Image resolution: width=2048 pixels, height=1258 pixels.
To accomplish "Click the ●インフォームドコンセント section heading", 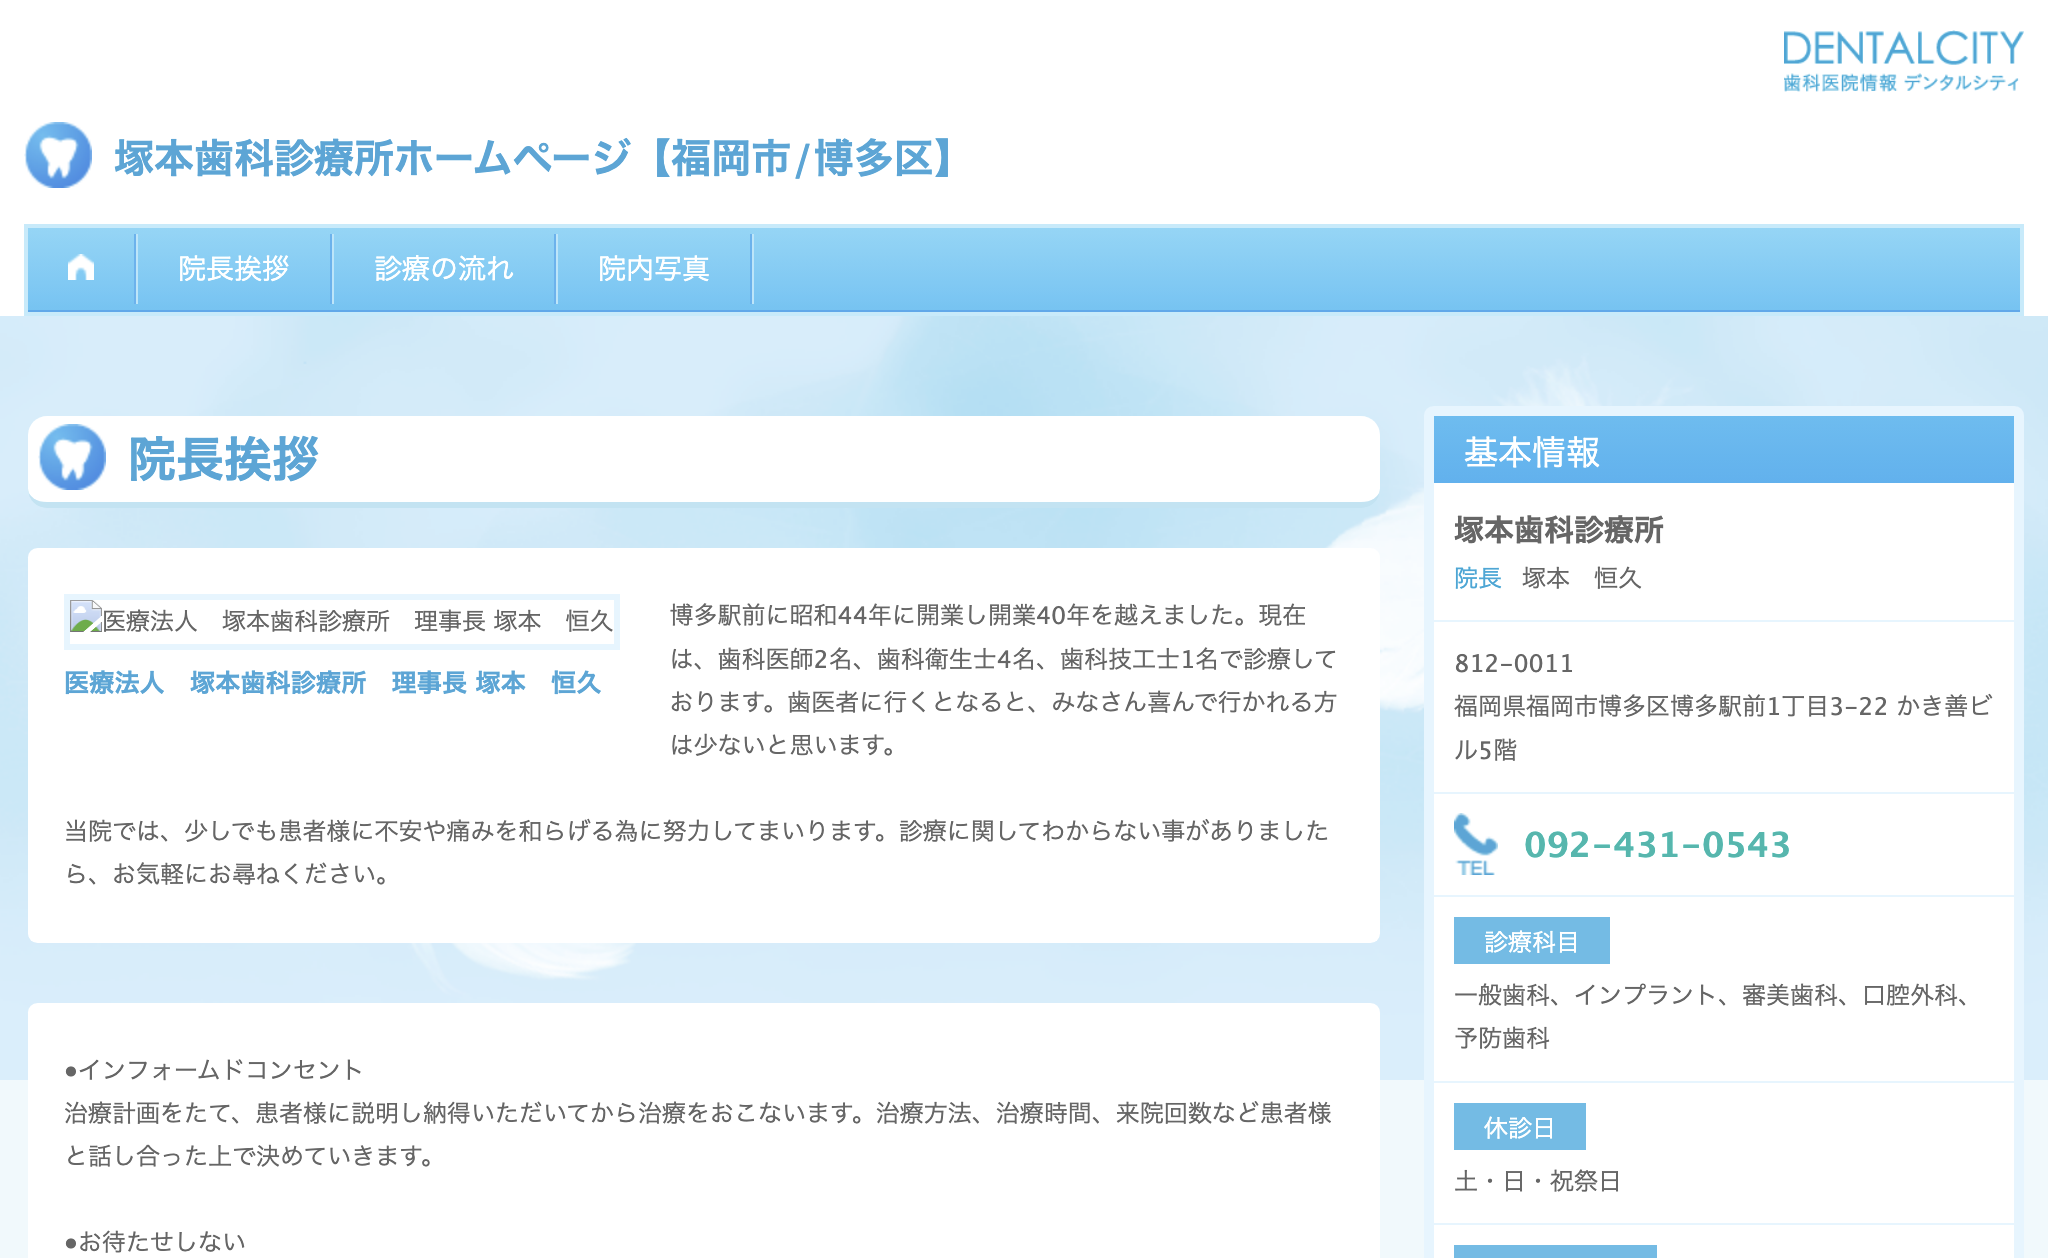I will click(x=213, y=1069).
